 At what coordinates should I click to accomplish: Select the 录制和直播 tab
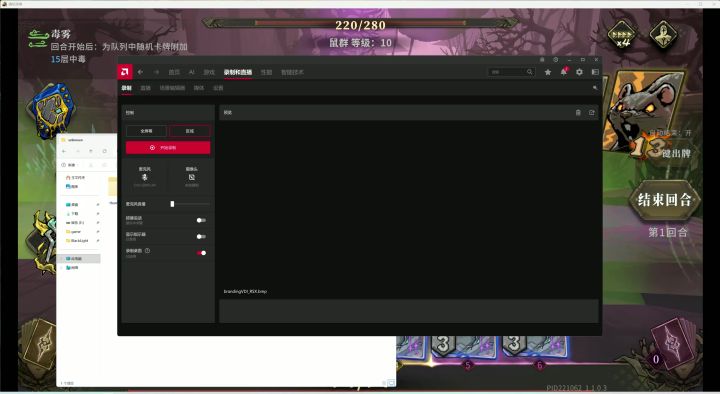(238, 72)
